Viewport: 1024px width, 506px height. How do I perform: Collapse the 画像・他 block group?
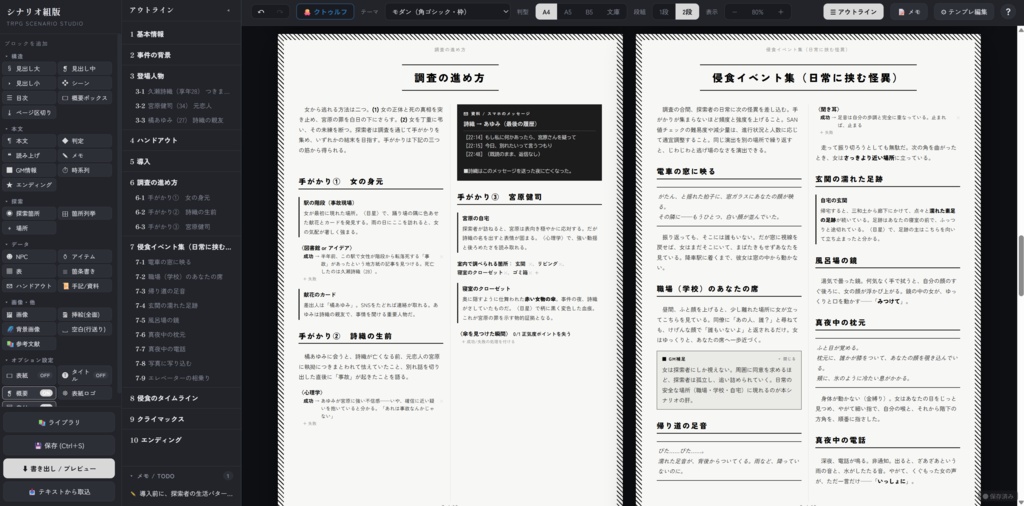tap(21, 303)
